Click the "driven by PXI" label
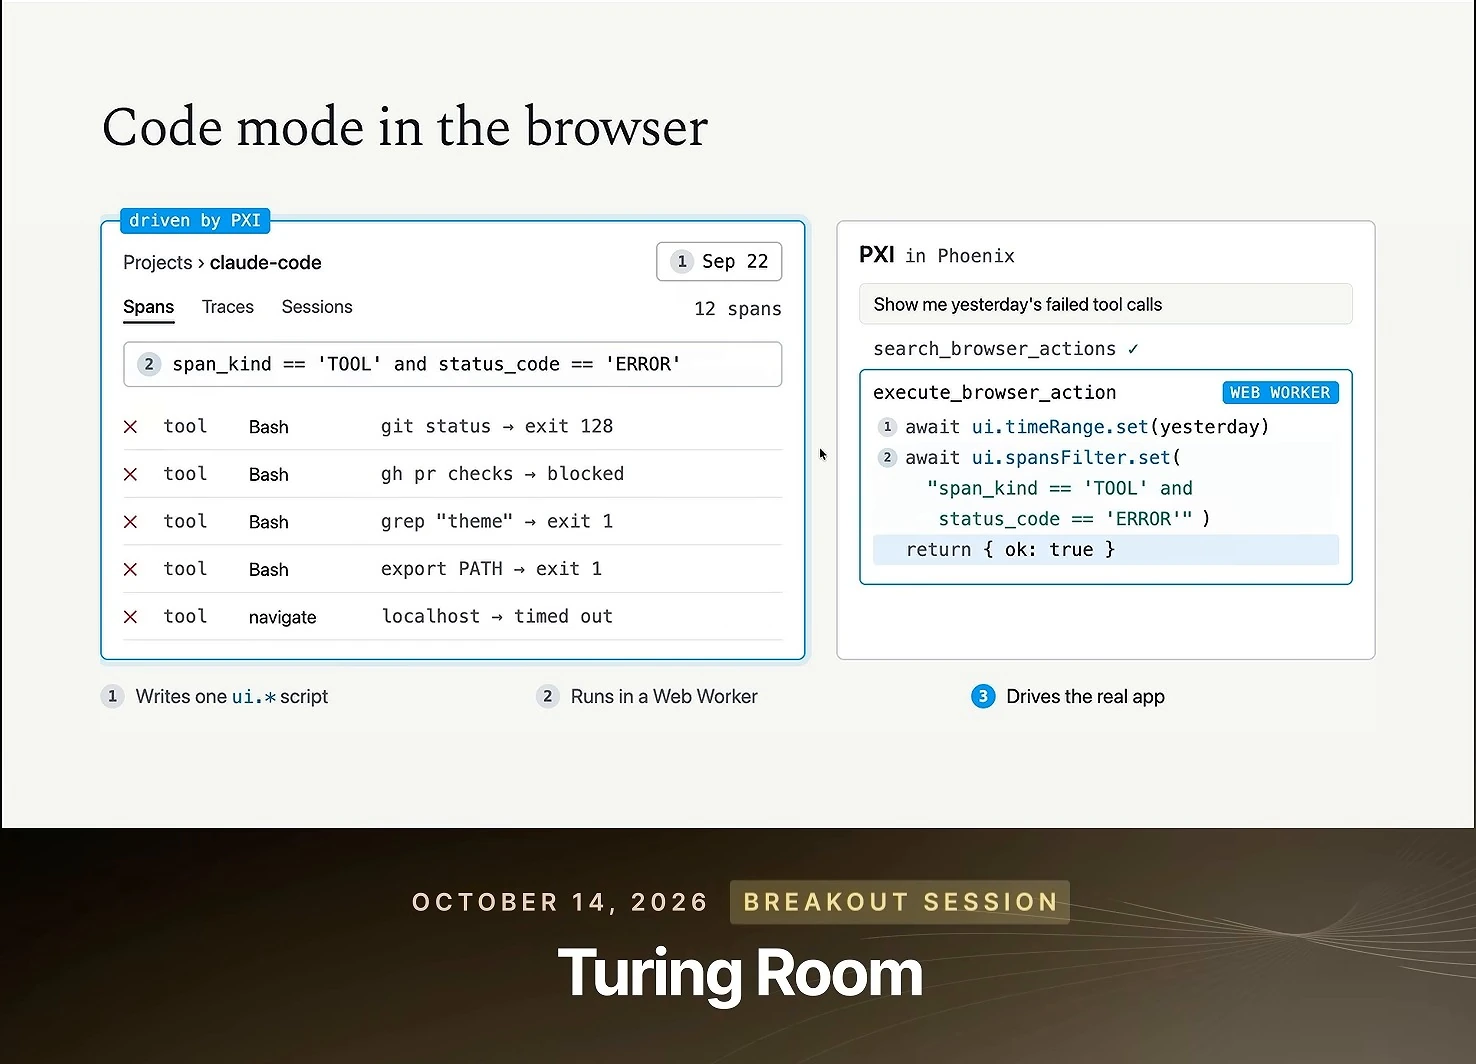The height and width of the screenshot is (1064, 1476). coord(195,220)
